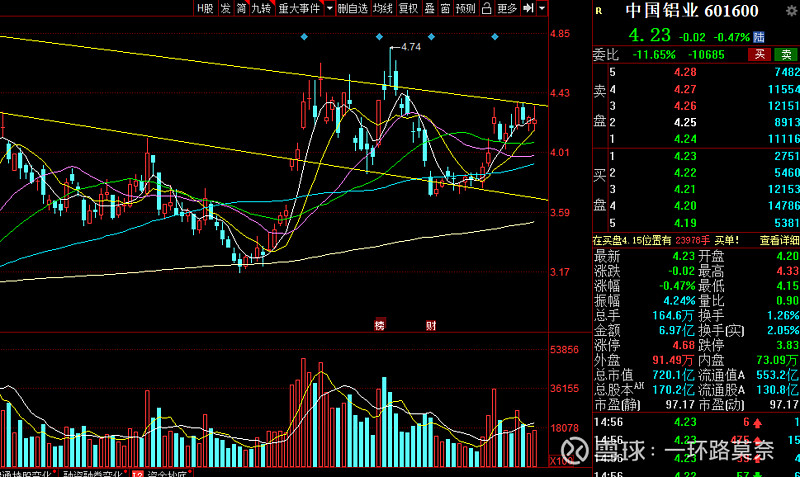
Task: Click the 涨停 limit-up value 4.68
Action: tap(683, 345)
